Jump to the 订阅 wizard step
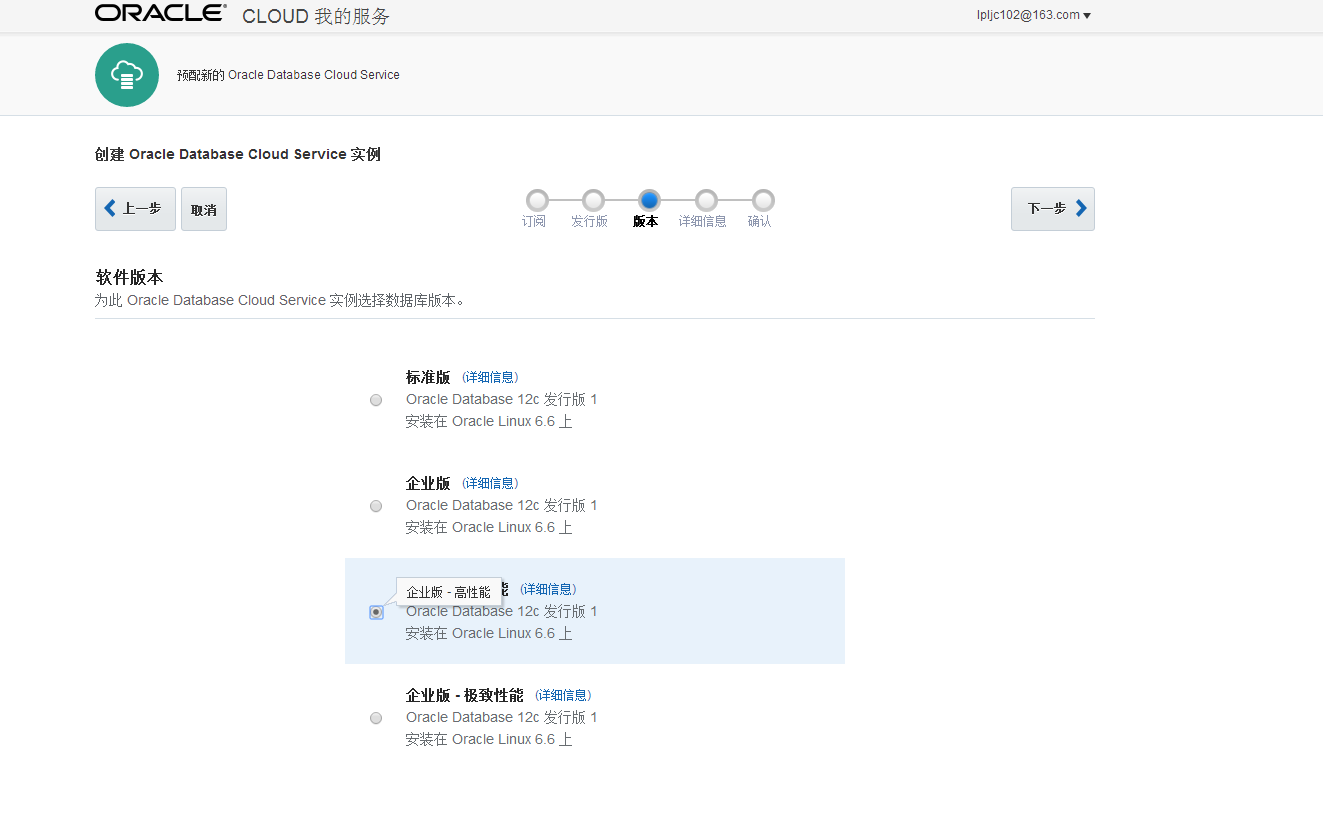Screen dimensions: 1323x818 coord(537,200)
